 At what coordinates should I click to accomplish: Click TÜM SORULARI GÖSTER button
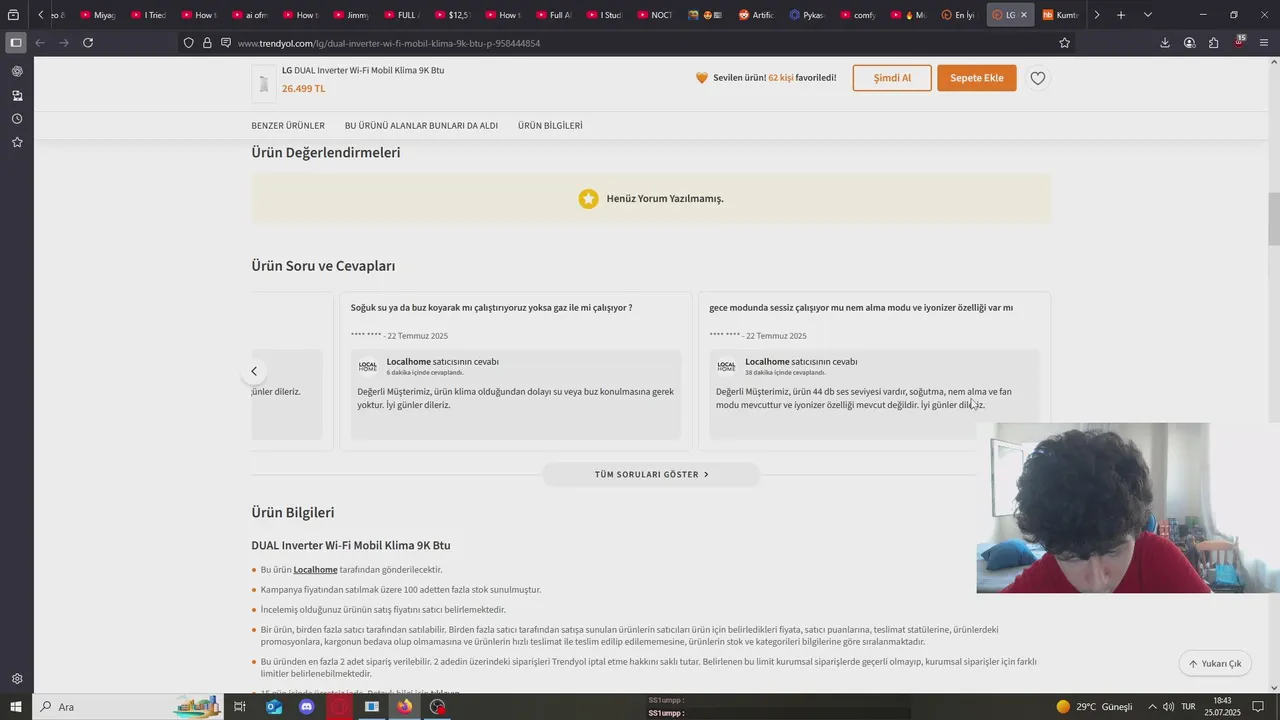click(651, 474)
